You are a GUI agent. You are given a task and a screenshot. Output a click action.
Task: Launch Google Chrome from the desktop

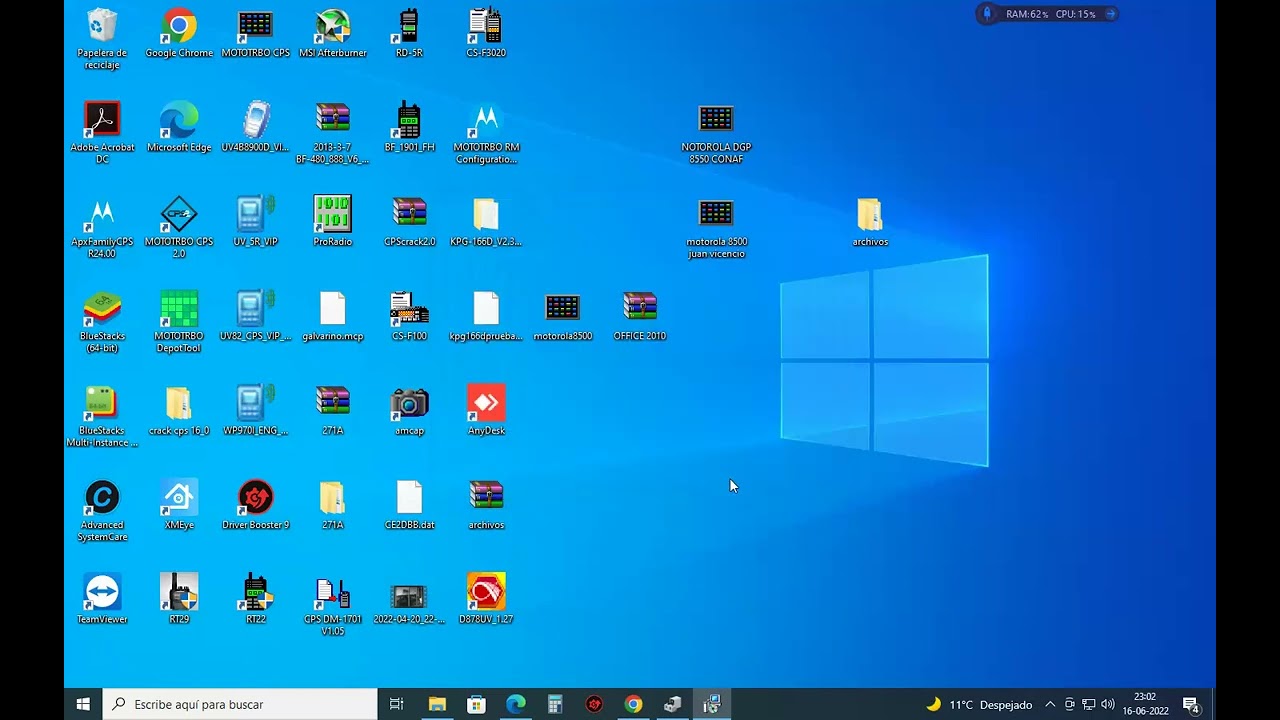pos(179,32)
